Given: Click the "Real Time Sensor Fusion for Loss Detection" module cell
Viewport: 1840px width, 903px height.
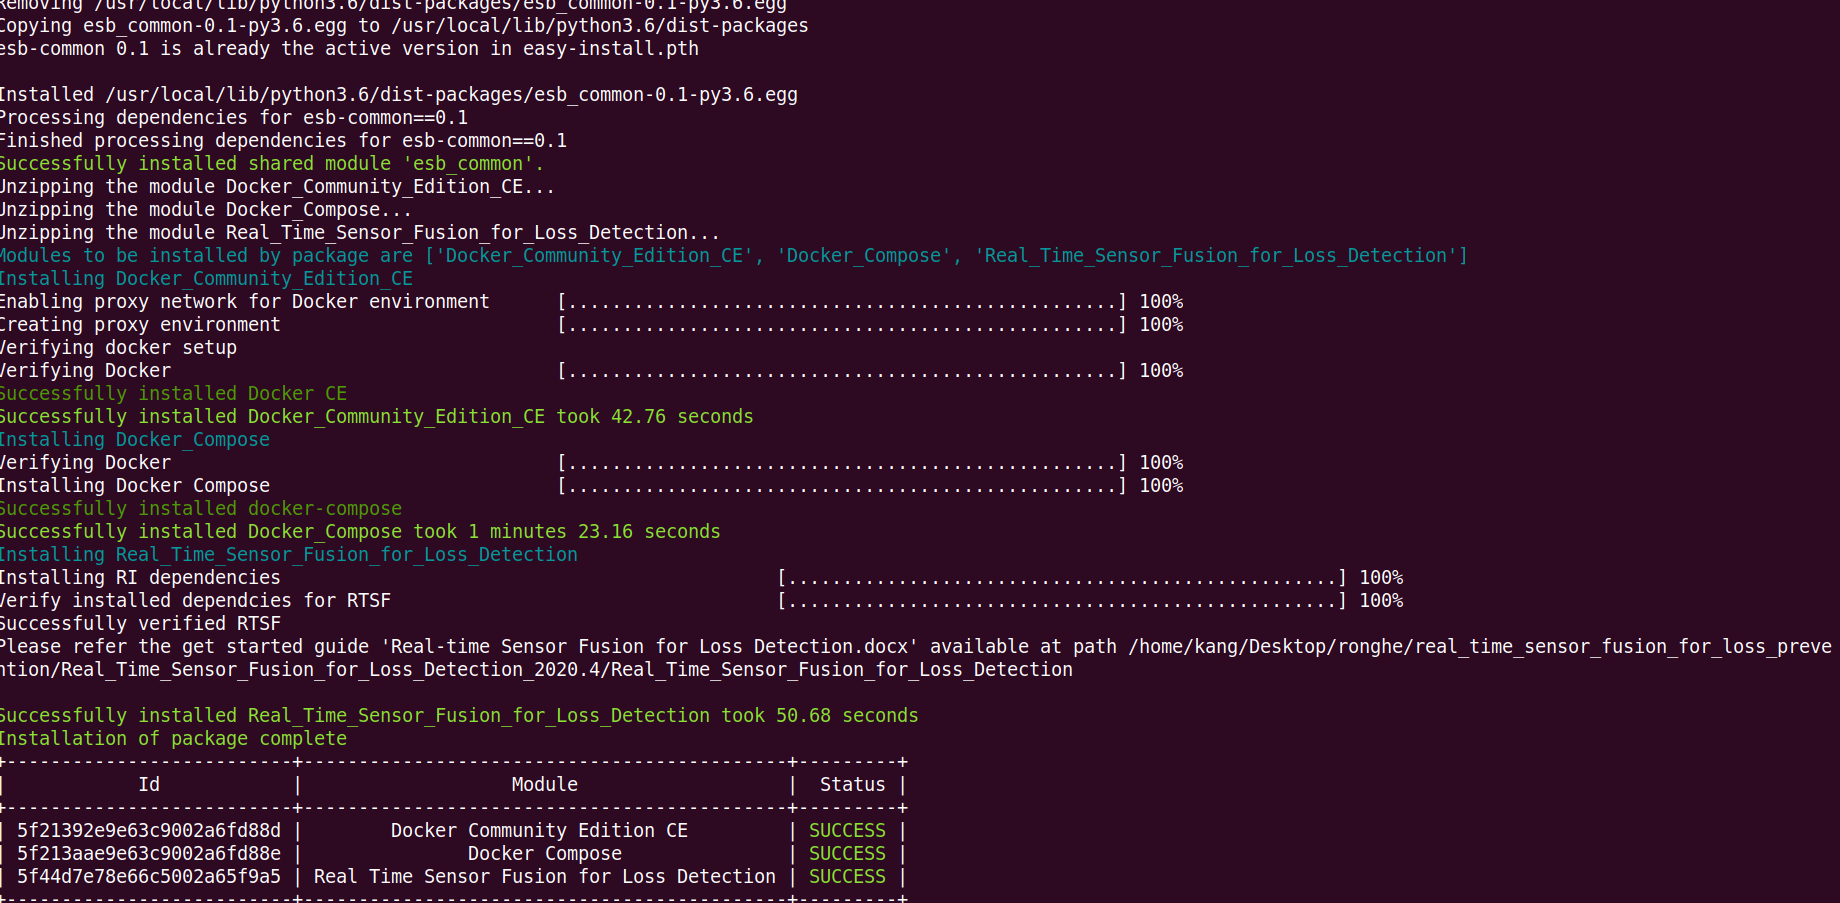Looking at the screenshot, I should (545, 877).
